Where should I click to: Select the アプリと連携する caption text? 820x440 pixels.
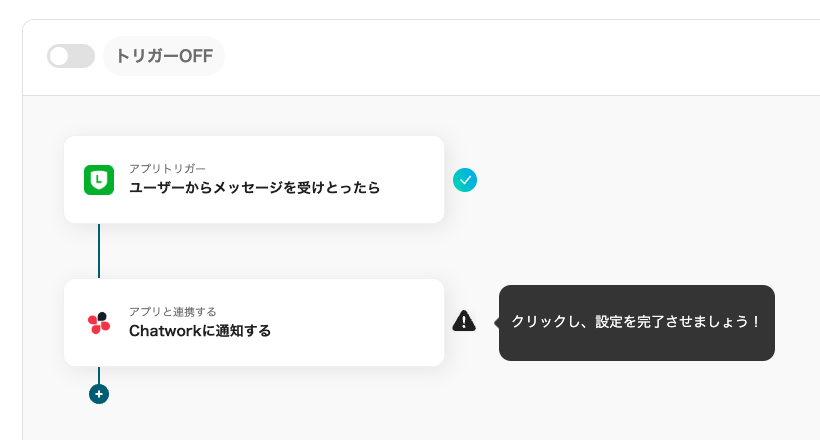pyautogui.click(x=173, y=311)
